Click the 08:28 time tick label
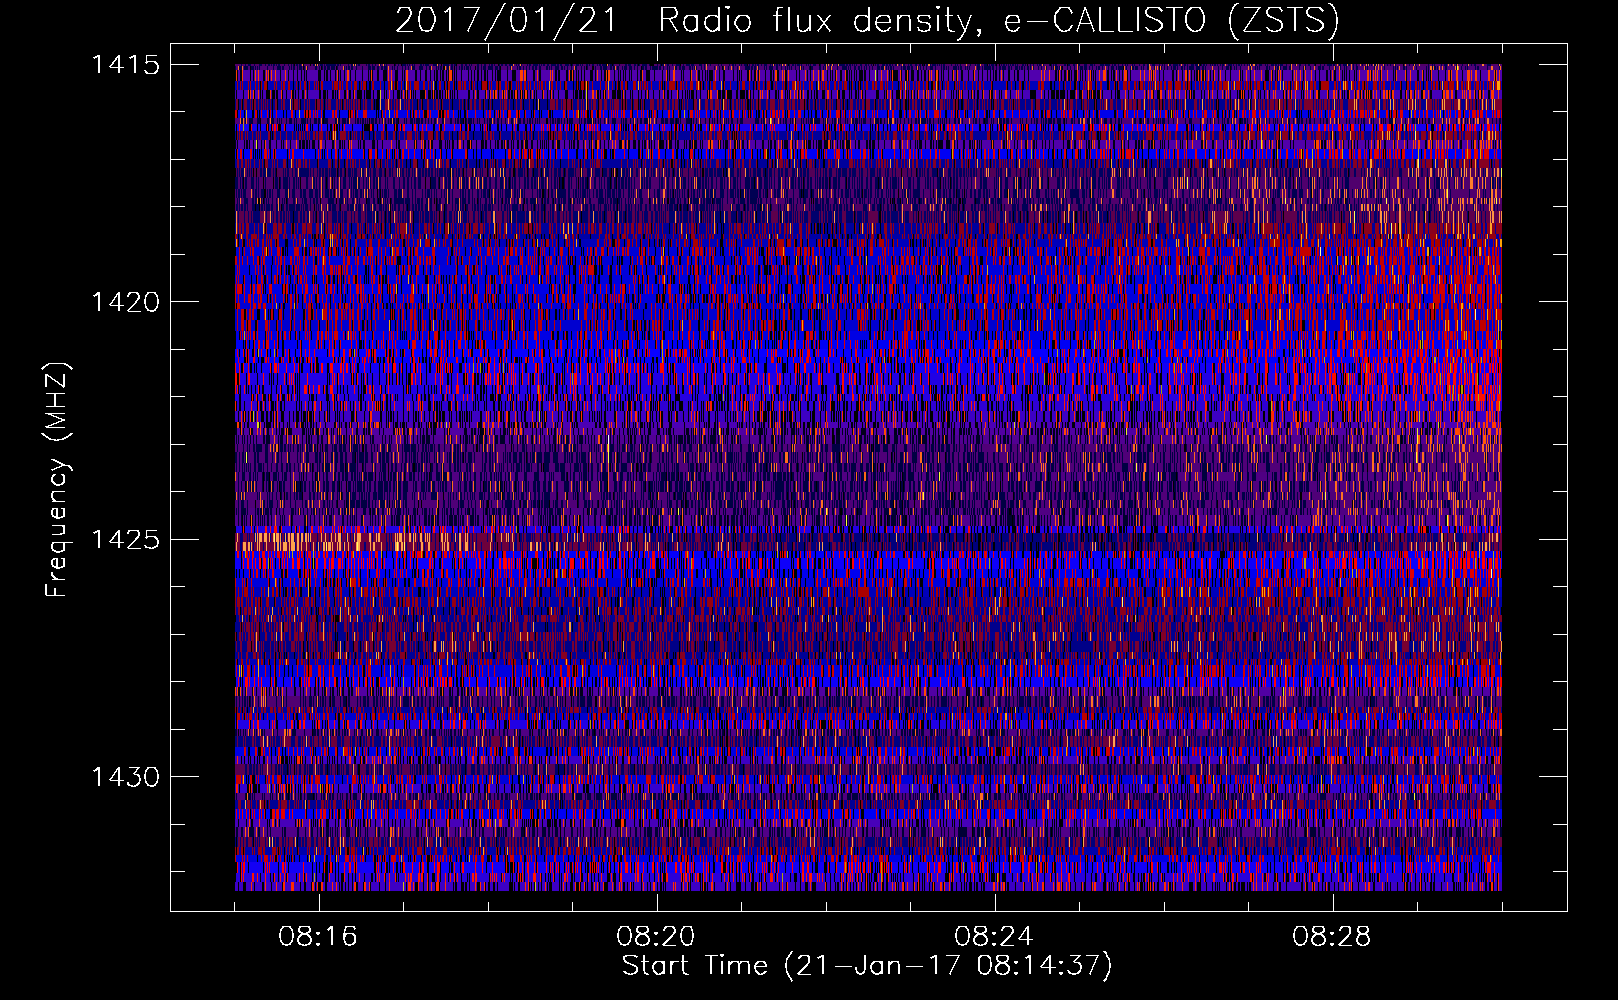Viewport: 1618px width, 1000px height. pos(1332,937)
